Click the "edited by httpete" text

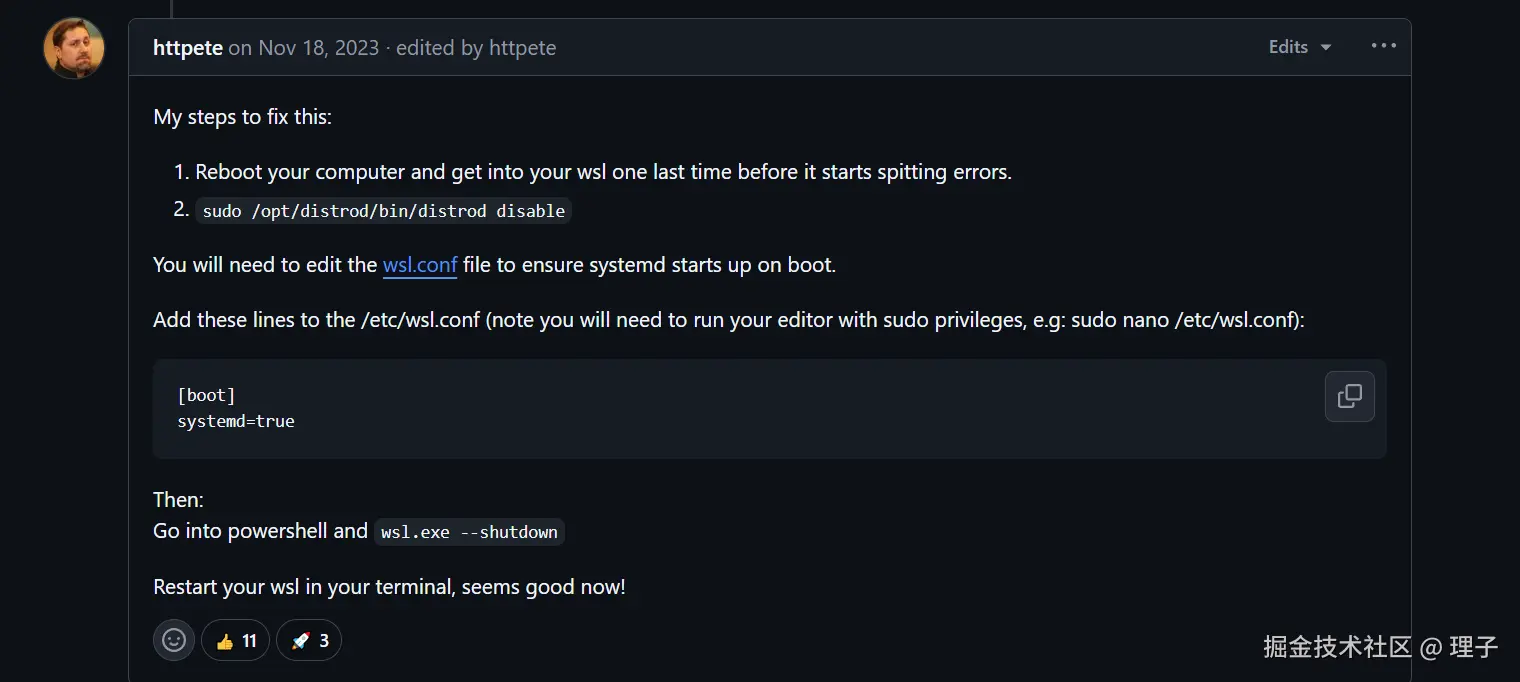(x=476, y=48)
